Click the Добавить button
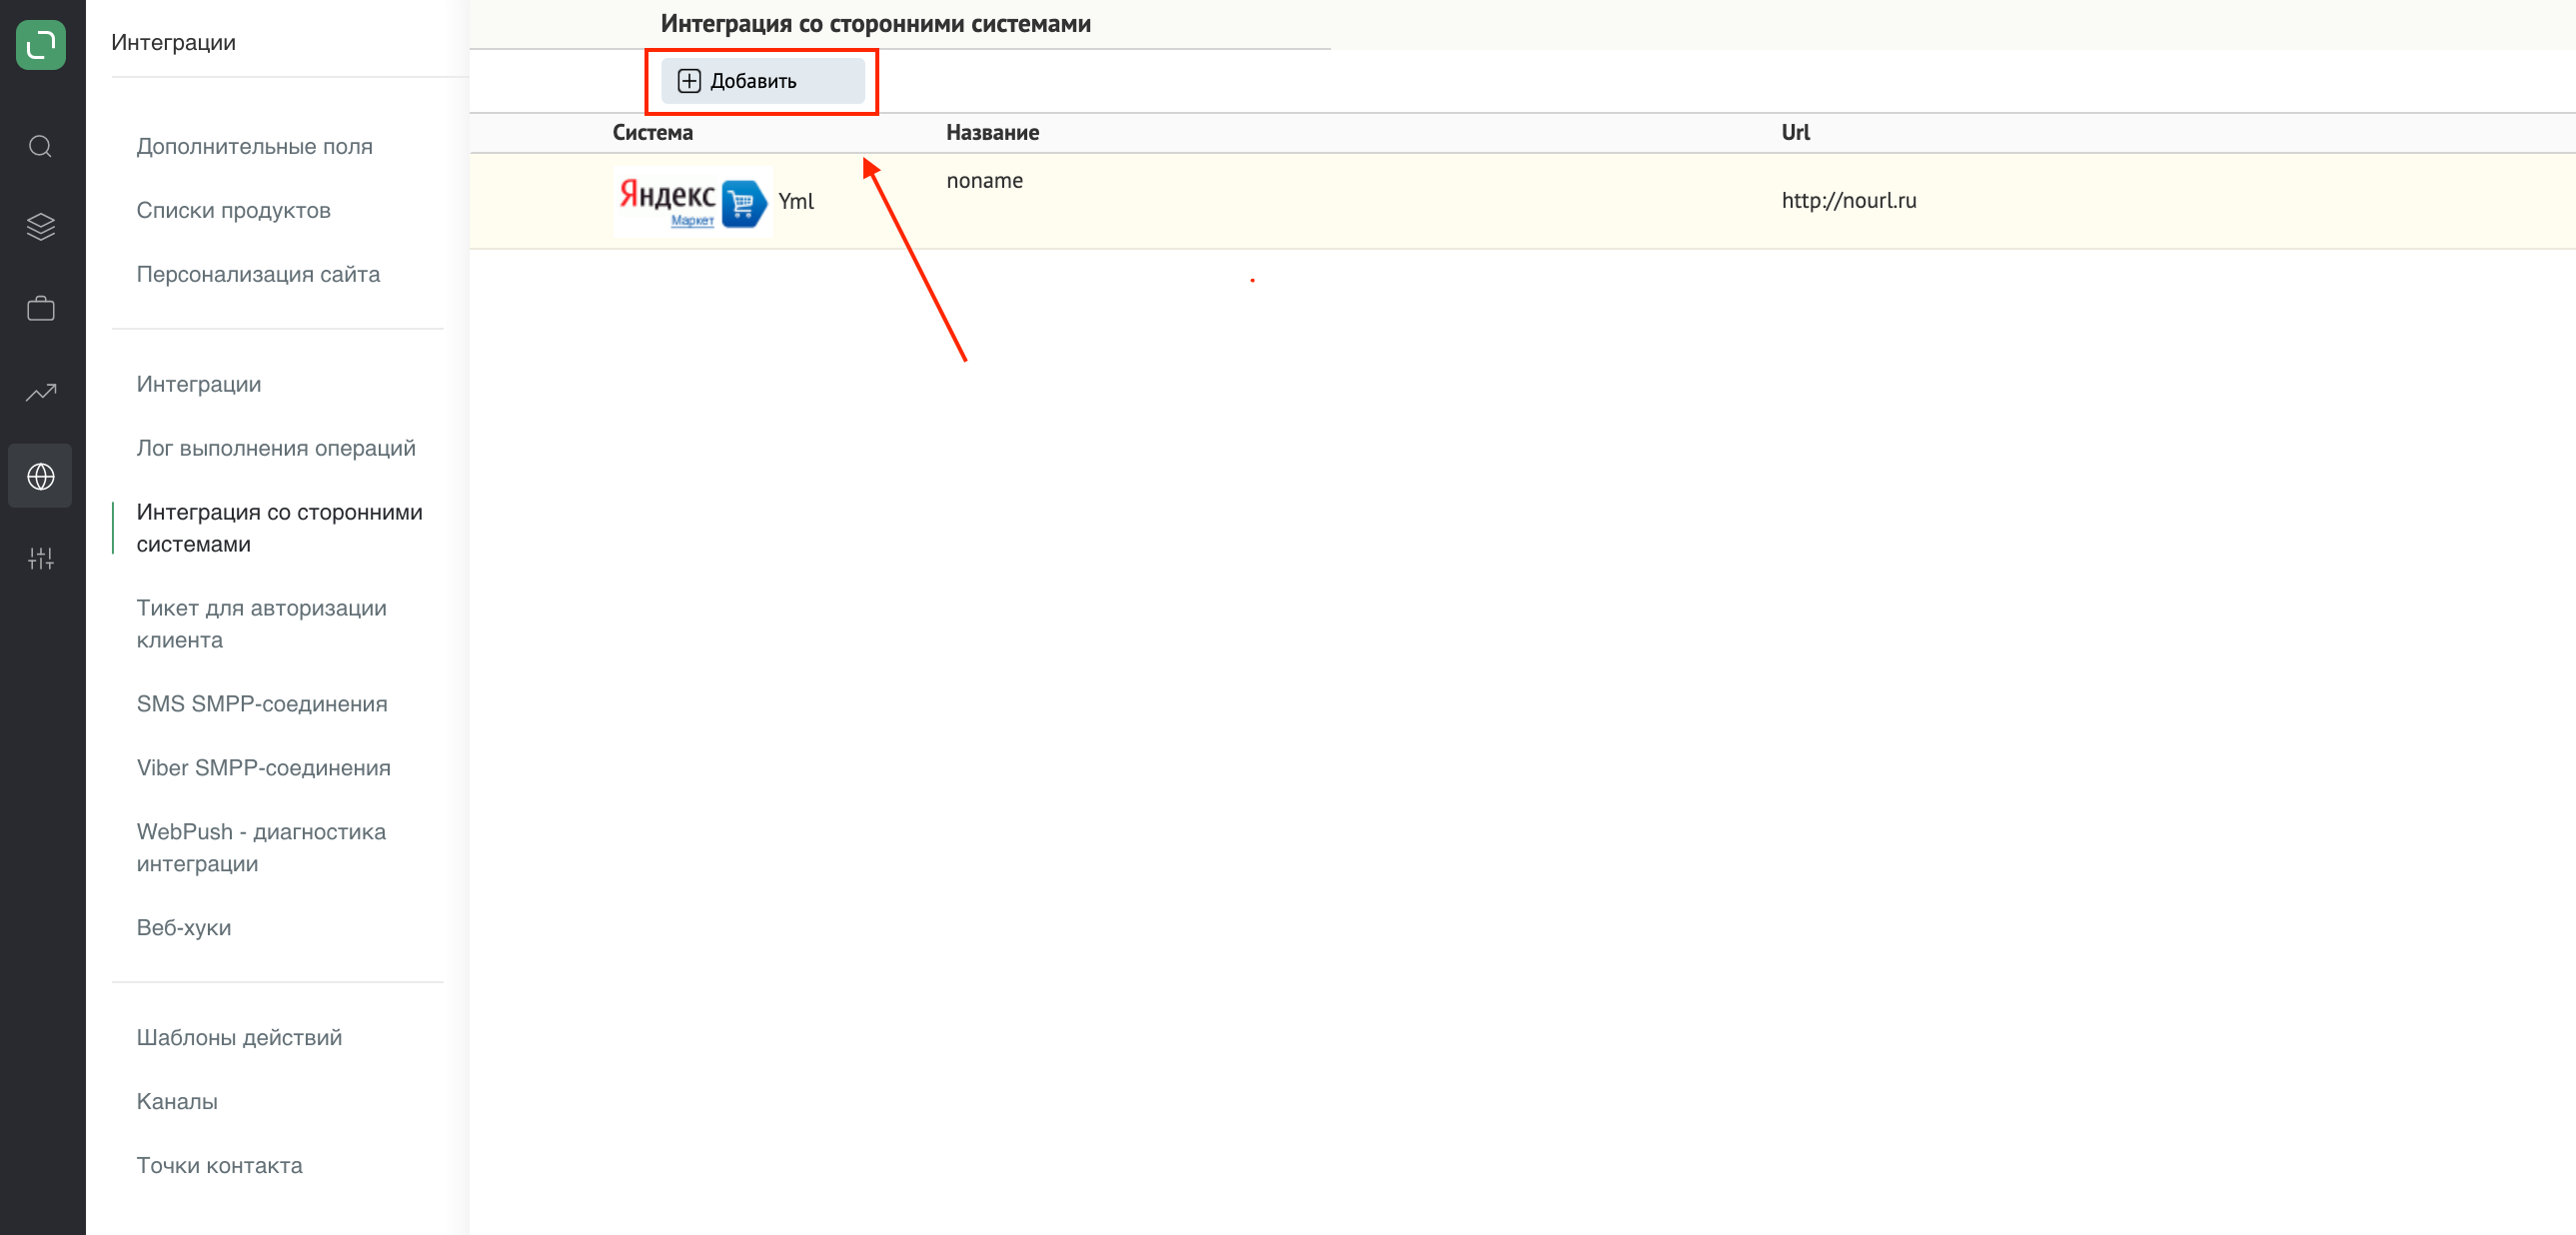 tap(762, 81)
